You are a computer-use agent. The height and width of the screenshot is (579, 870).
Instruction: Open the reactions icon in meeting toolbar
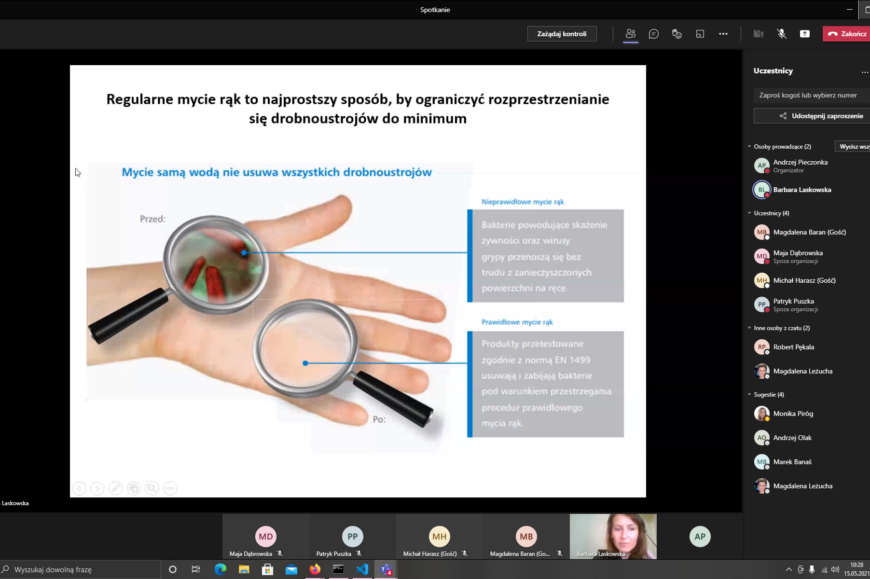coord(676,34)
